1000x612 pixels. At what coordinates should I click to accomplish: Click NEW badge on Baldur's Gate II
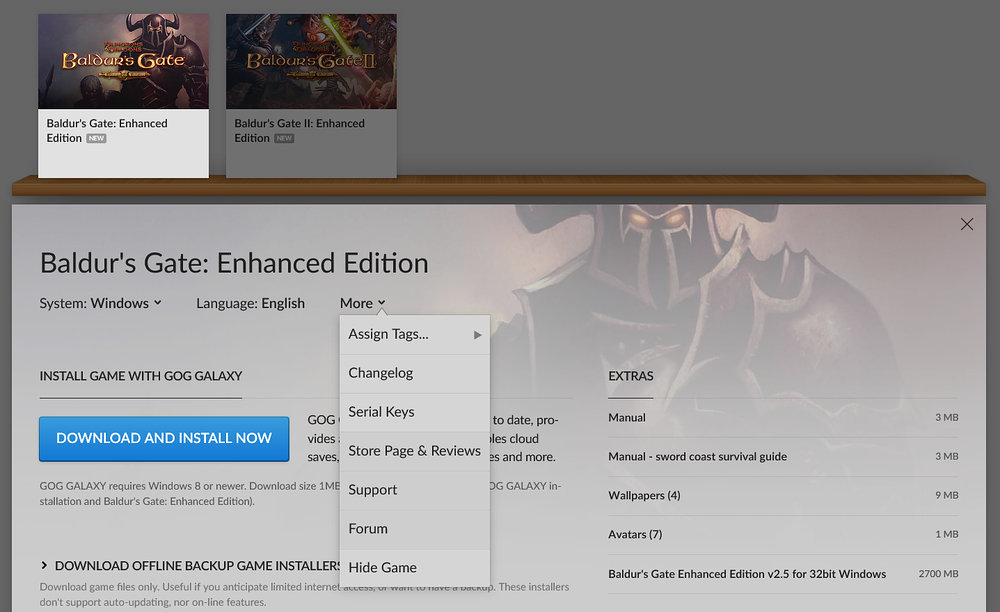pos(284,138)
